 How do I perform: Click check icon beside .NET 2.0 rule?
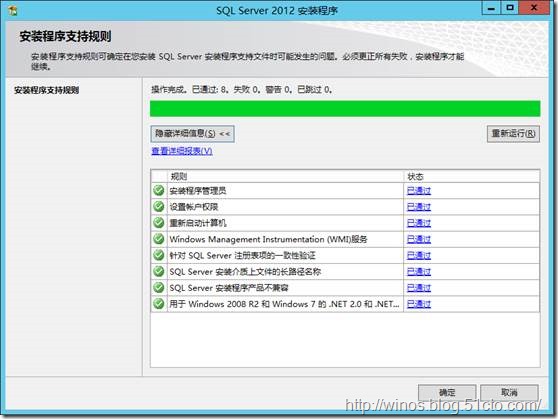pyautogui.click(x=159, y=304)
